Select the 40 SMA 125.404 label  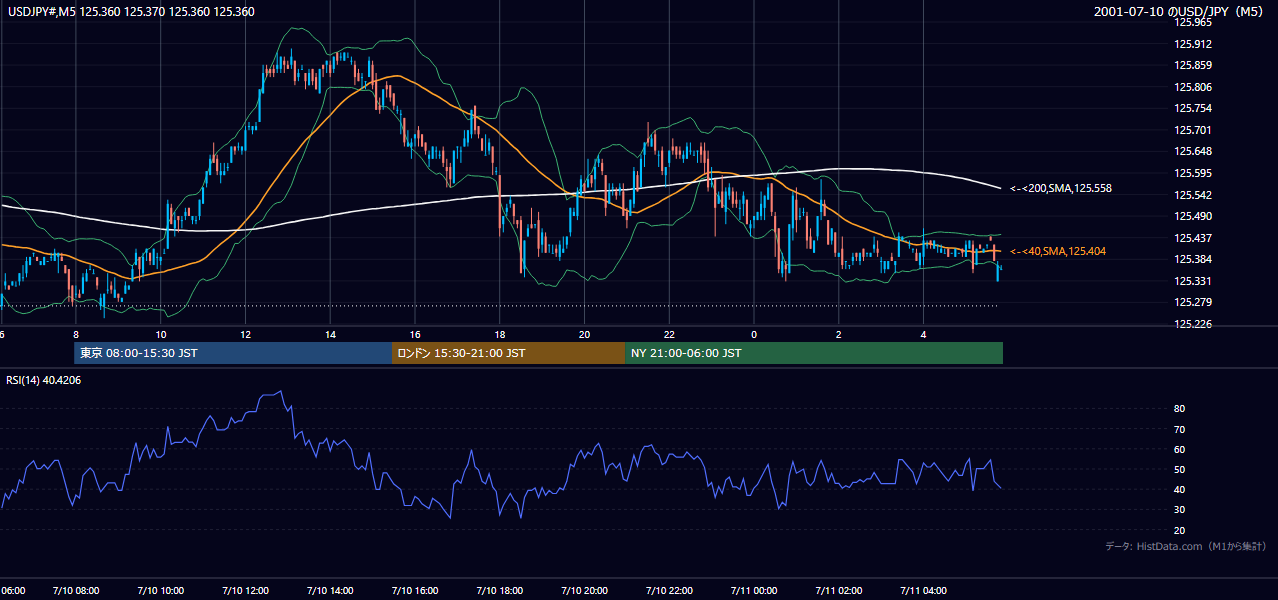[1058, 251]
